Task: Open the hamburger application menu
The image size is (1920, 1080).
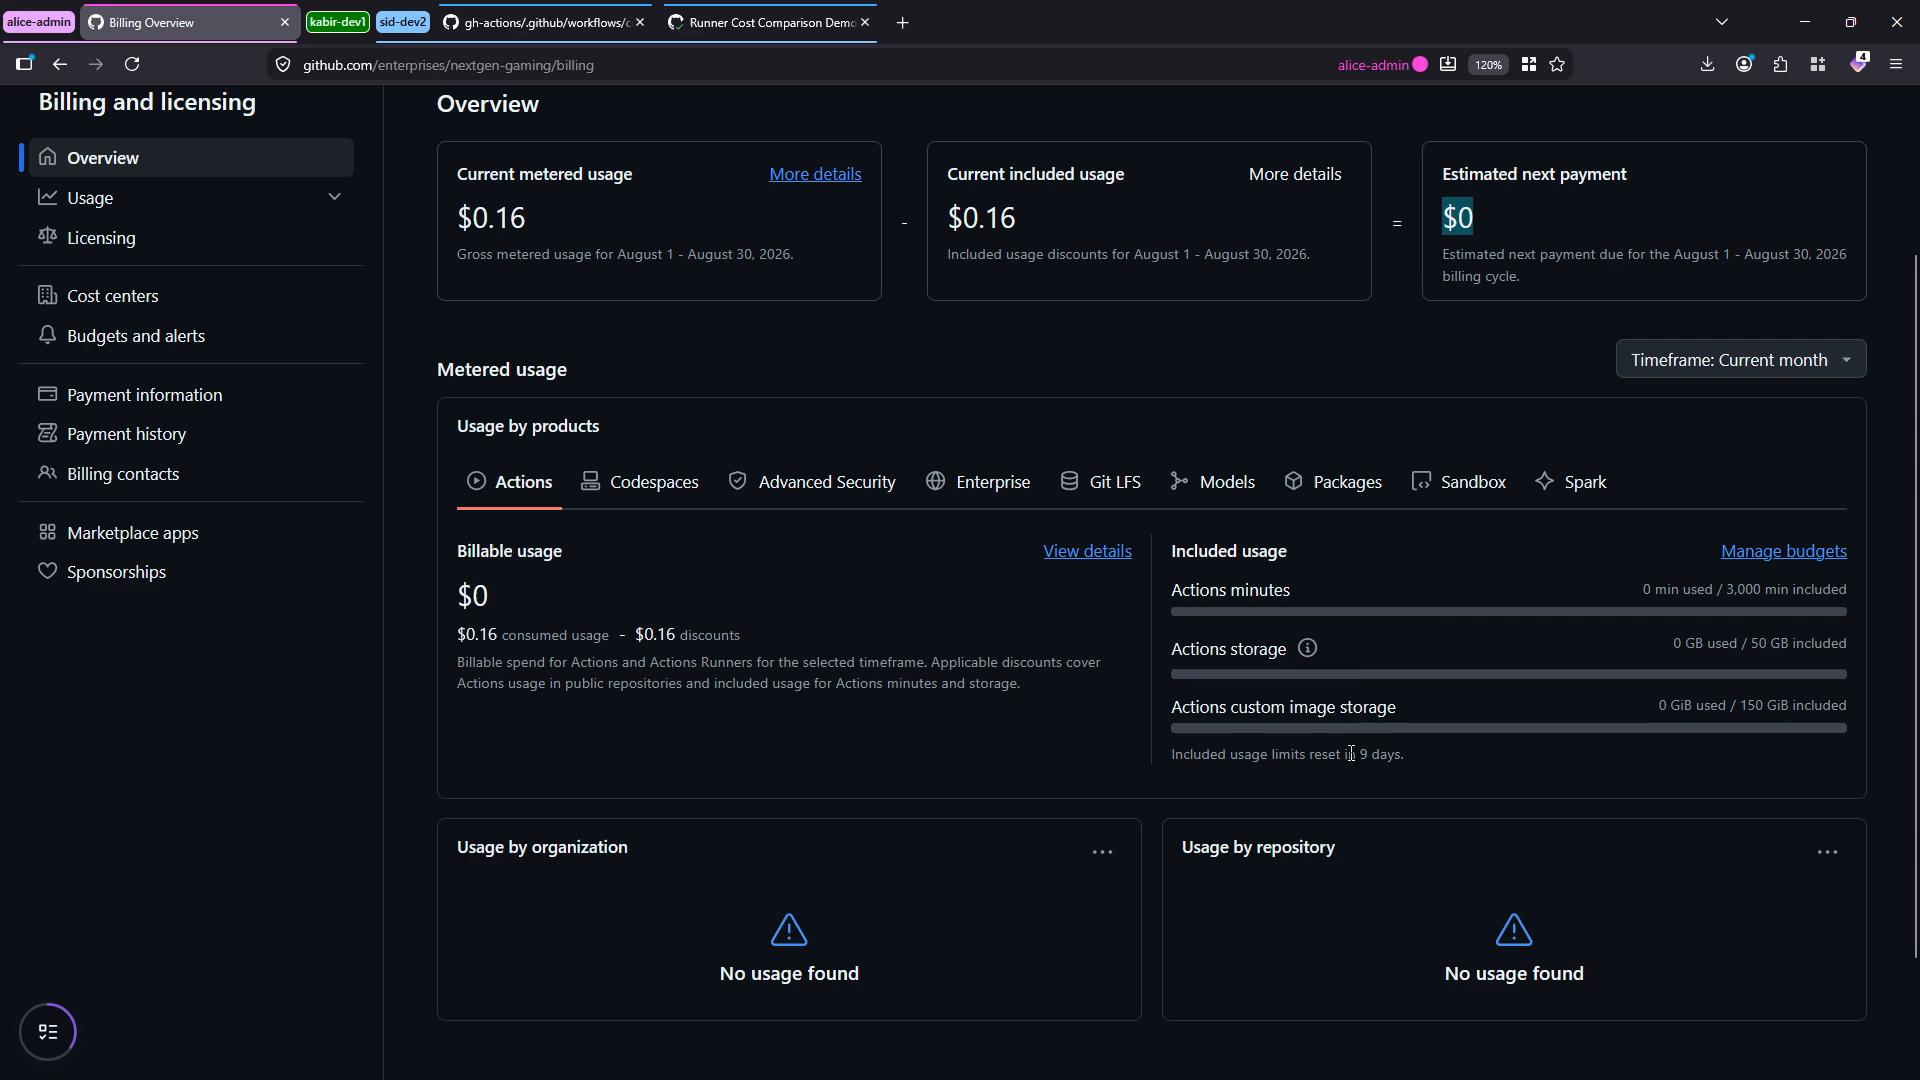Action: pos(1895,64)
